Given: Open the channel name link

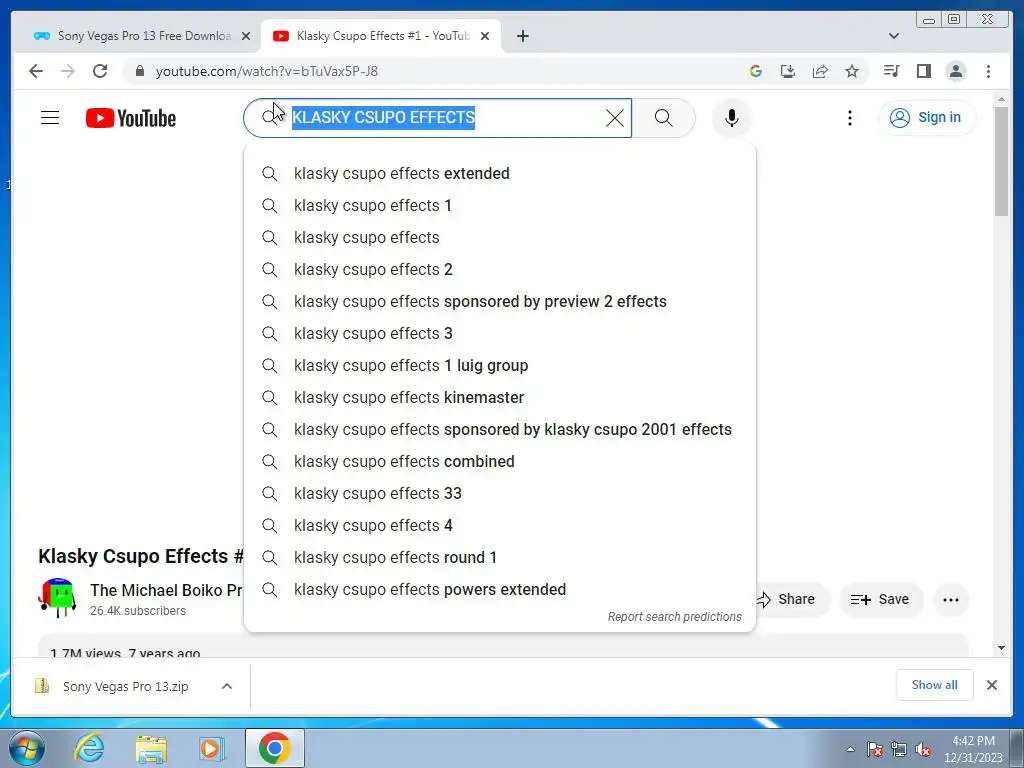Looking at the screenshot, I should (167, 590).
